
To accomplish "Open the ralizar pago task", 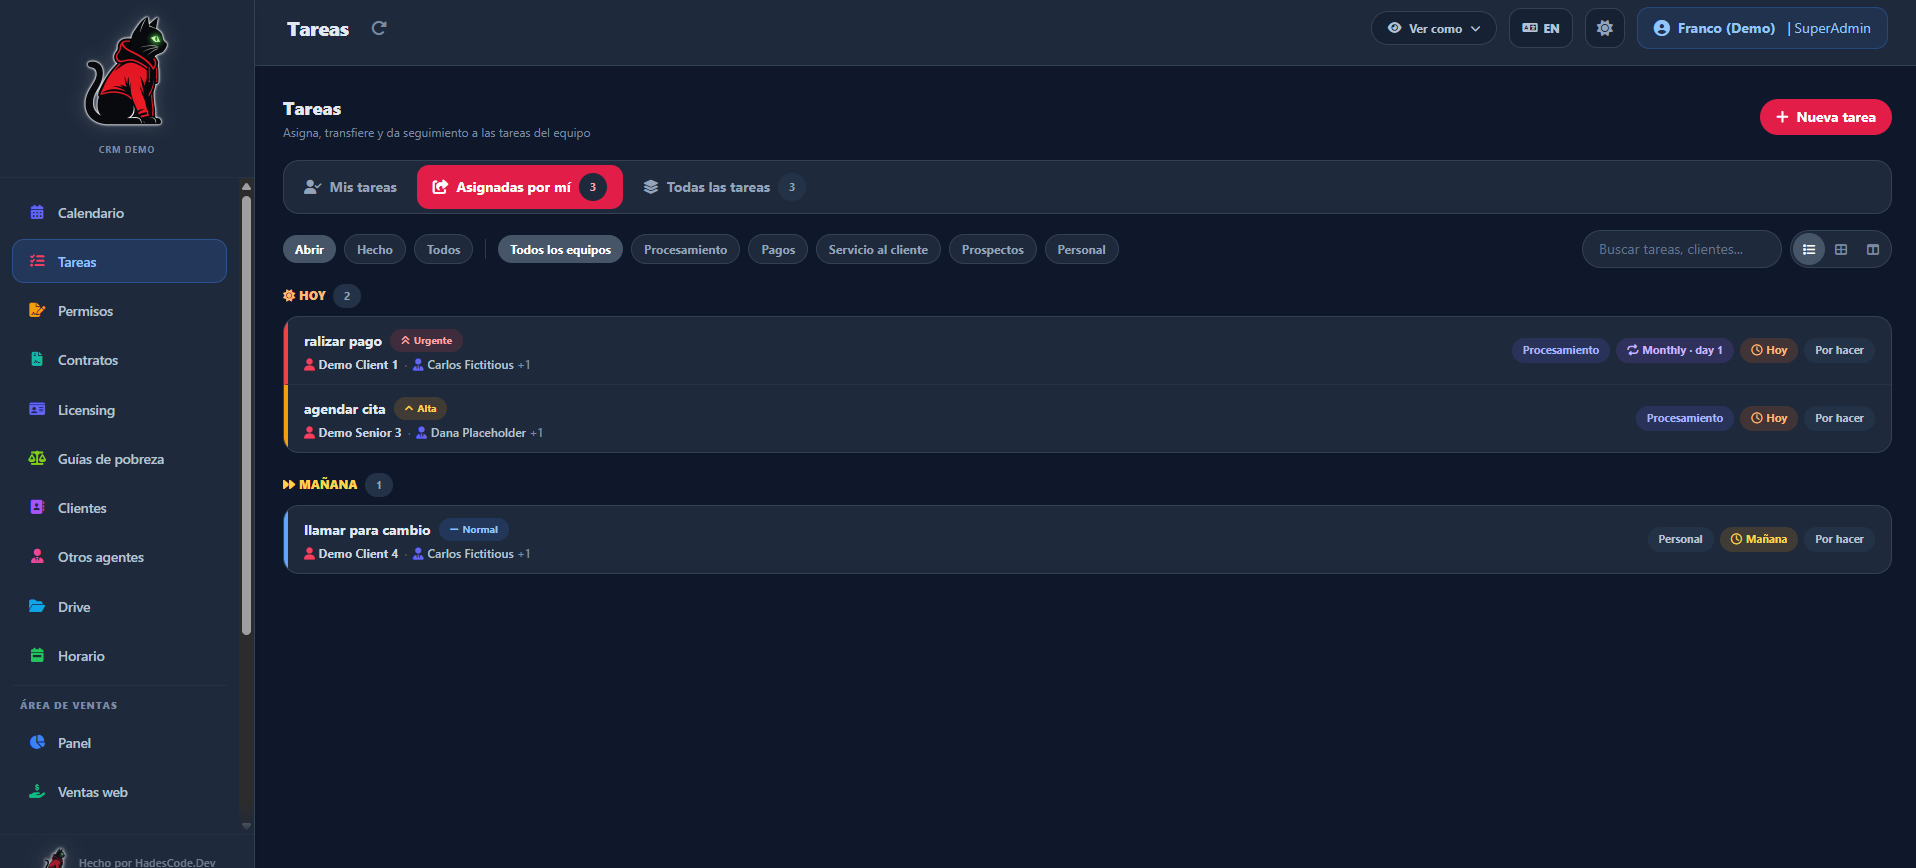I will (1087, 351).
